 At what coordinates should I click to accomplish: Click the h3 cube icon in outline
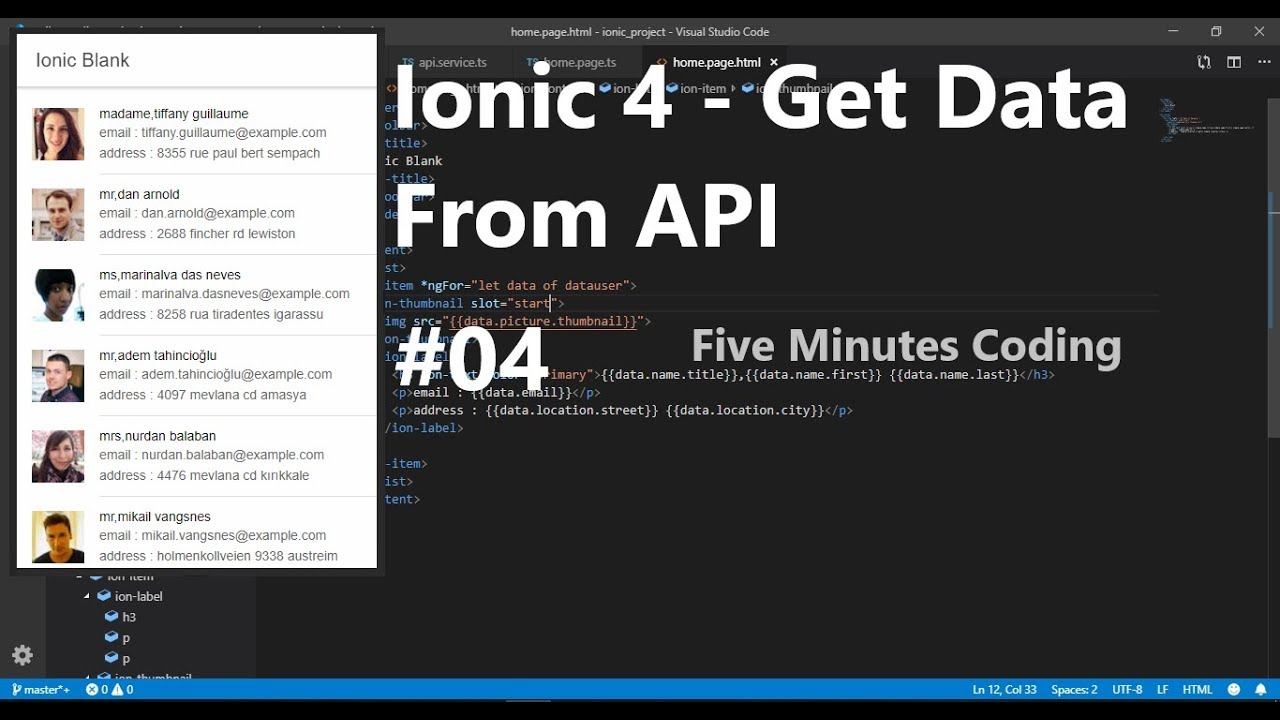[112, 617]
